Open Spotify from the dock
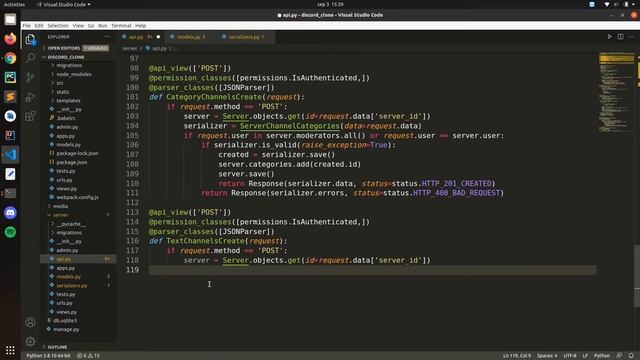Screen dimensions: 640x360 10,232
